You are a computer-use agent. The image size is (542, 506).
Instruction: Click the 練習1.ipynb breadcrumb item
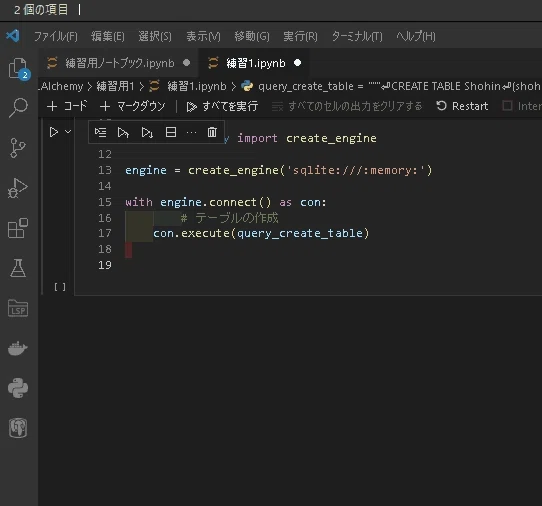click(x=197, y=86)
